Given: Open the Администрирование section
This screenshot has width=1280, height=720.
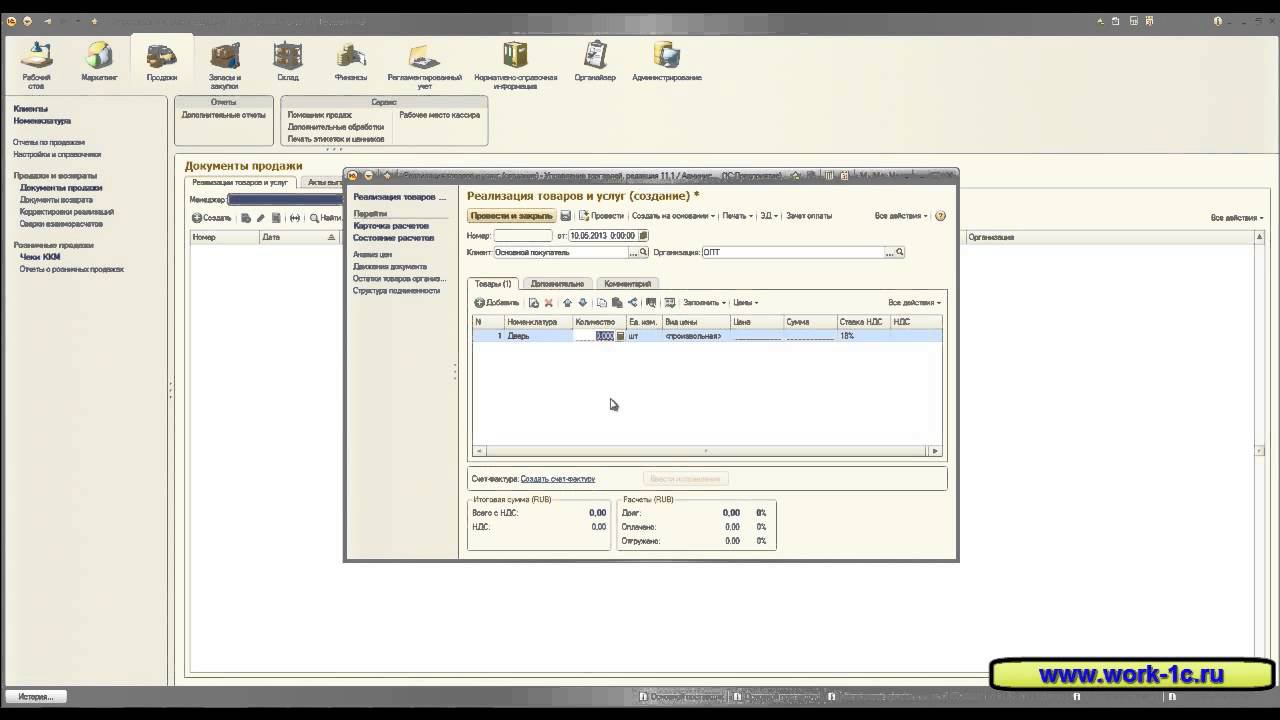Looking at the screenshot, I should (x=667, y=62).
